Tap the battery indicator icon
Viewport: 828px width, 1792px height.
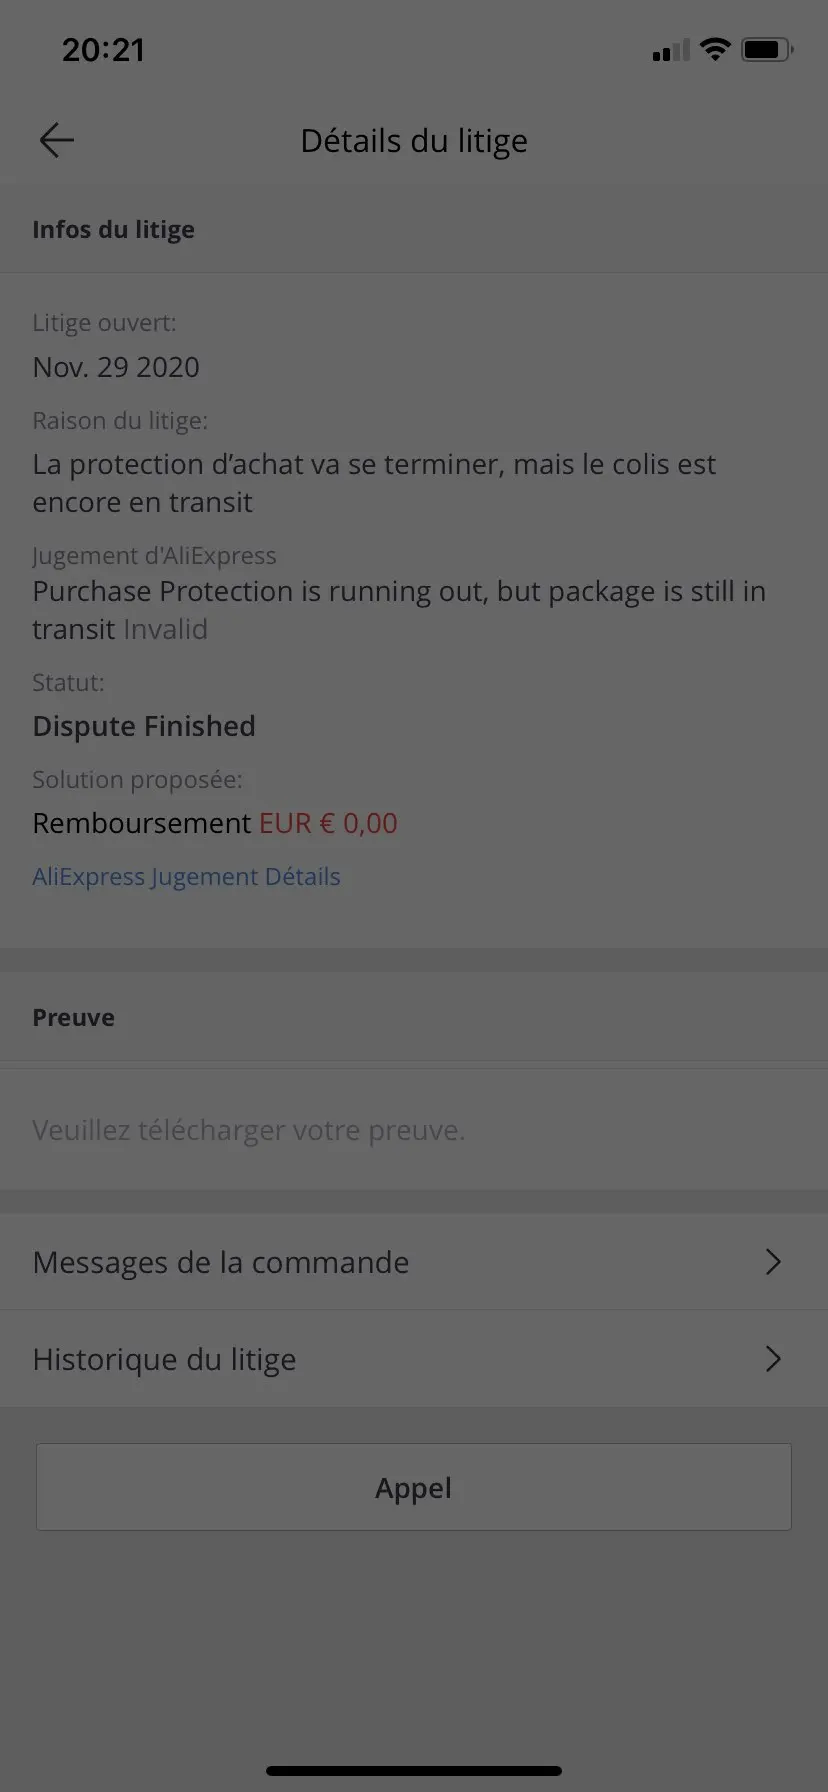(767, 49)
